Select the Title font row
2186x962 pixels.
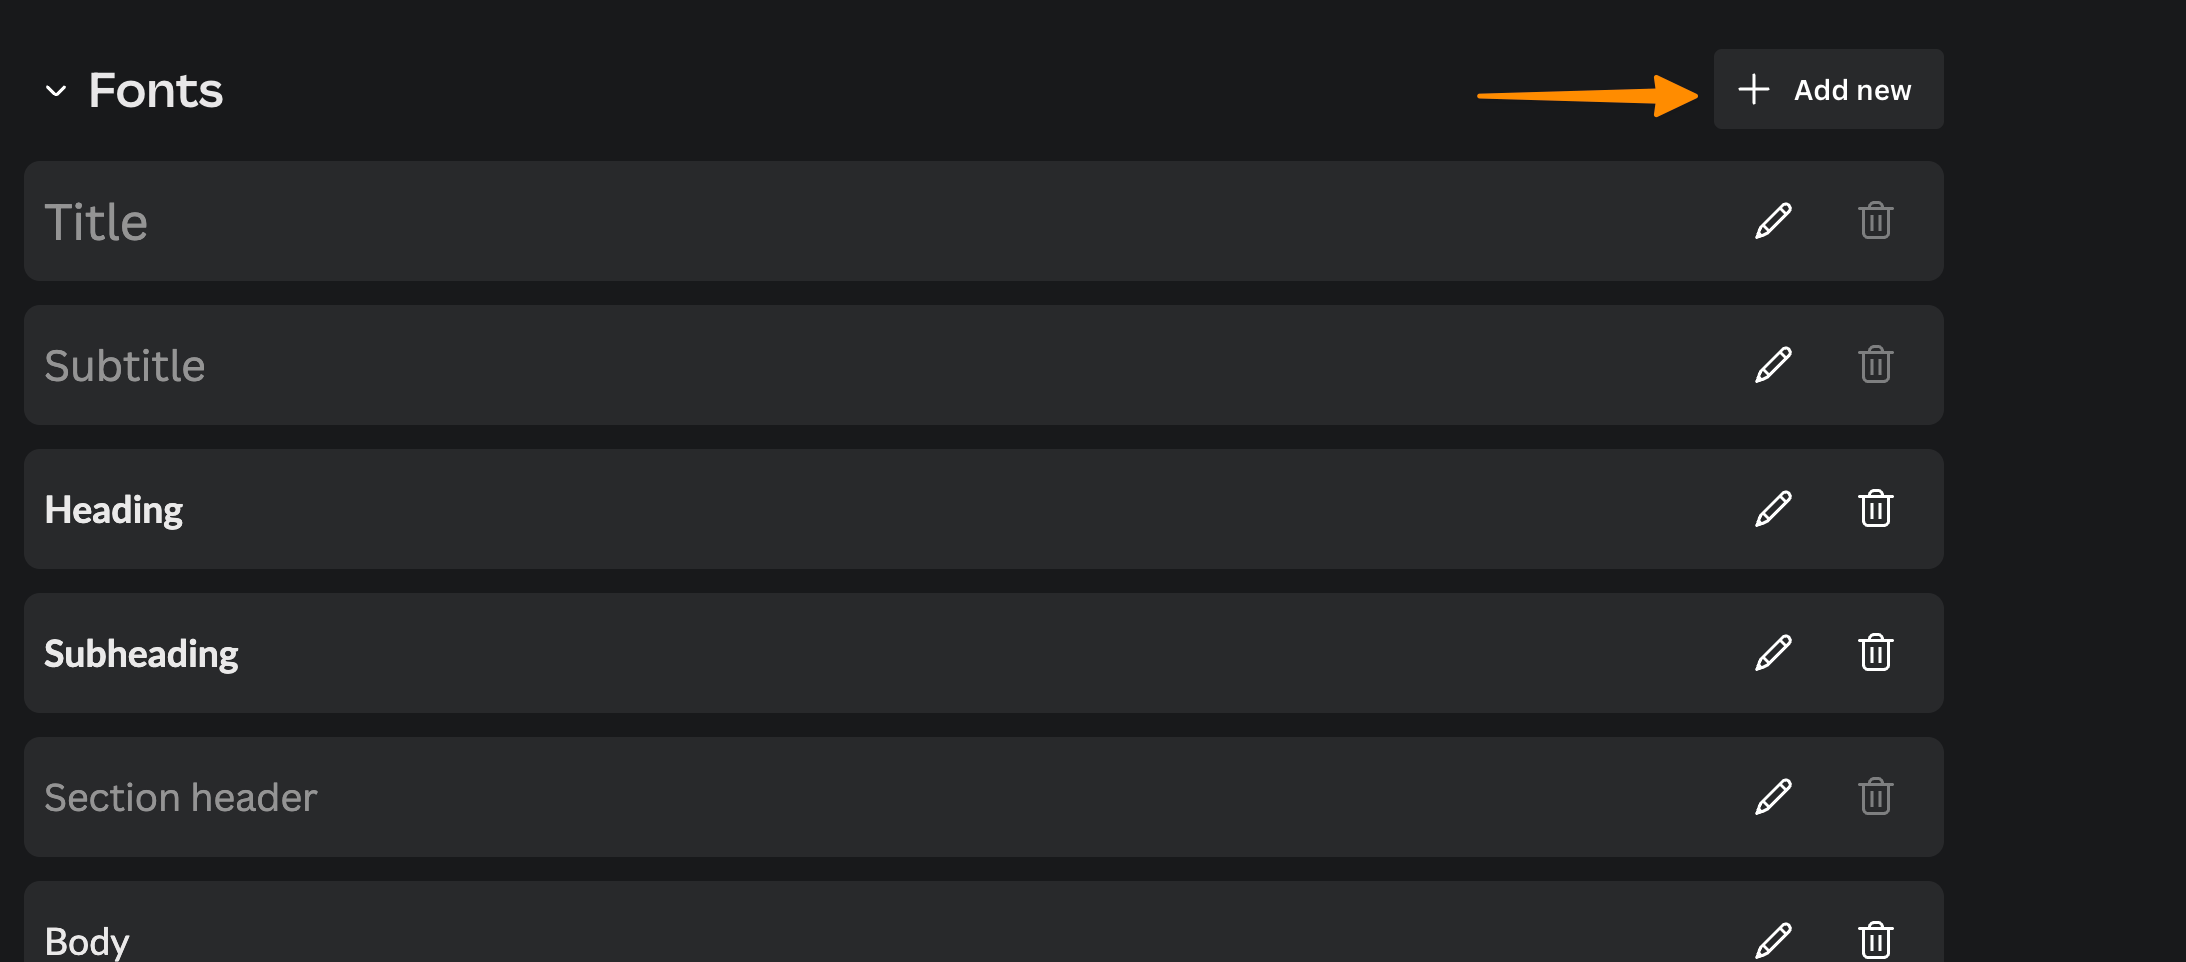(984, 221)
